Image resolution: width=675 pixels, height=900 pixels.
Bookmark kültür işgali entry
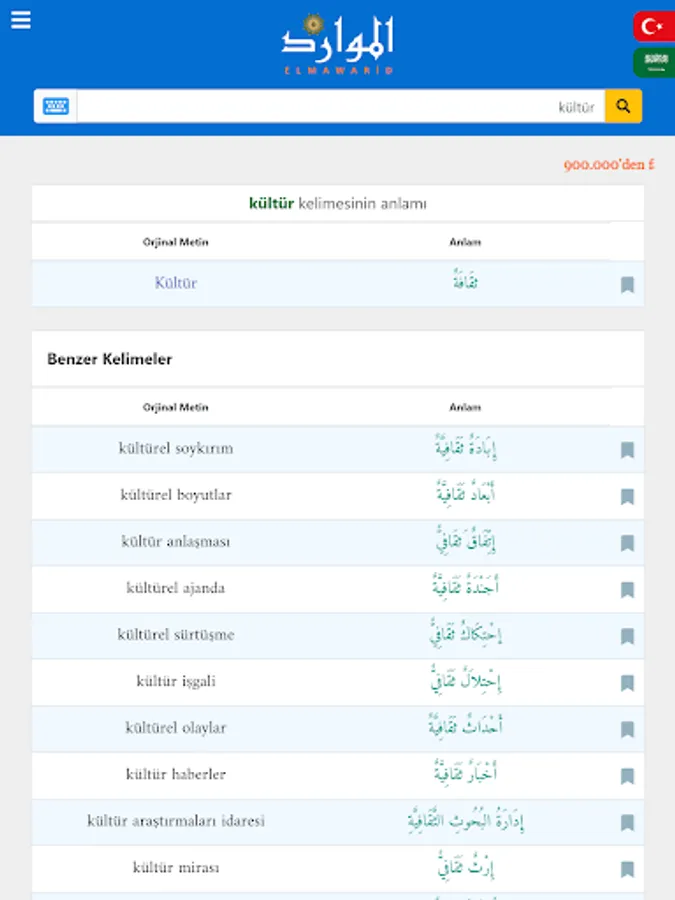627,683
